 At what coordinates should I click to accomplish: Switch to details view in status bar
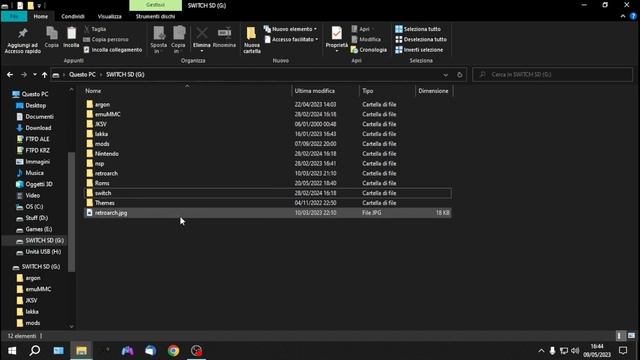point(619,336)
